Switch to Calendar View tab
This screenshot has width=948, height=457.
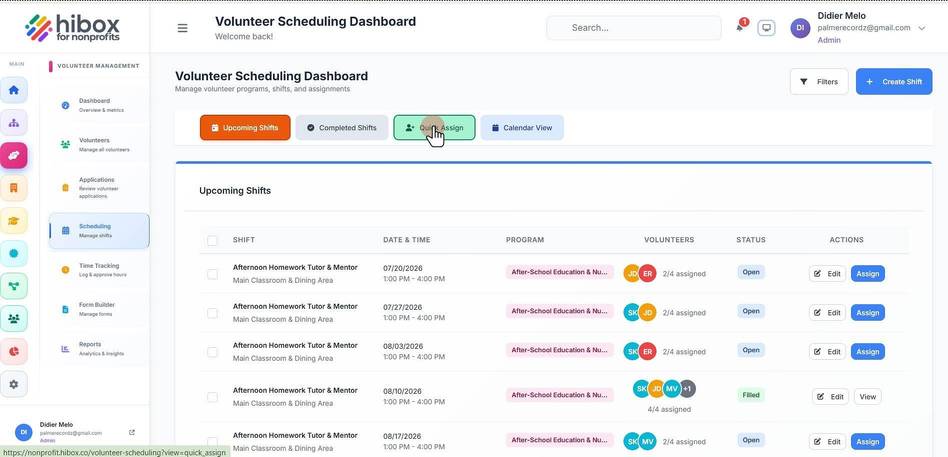pos(522,128)
